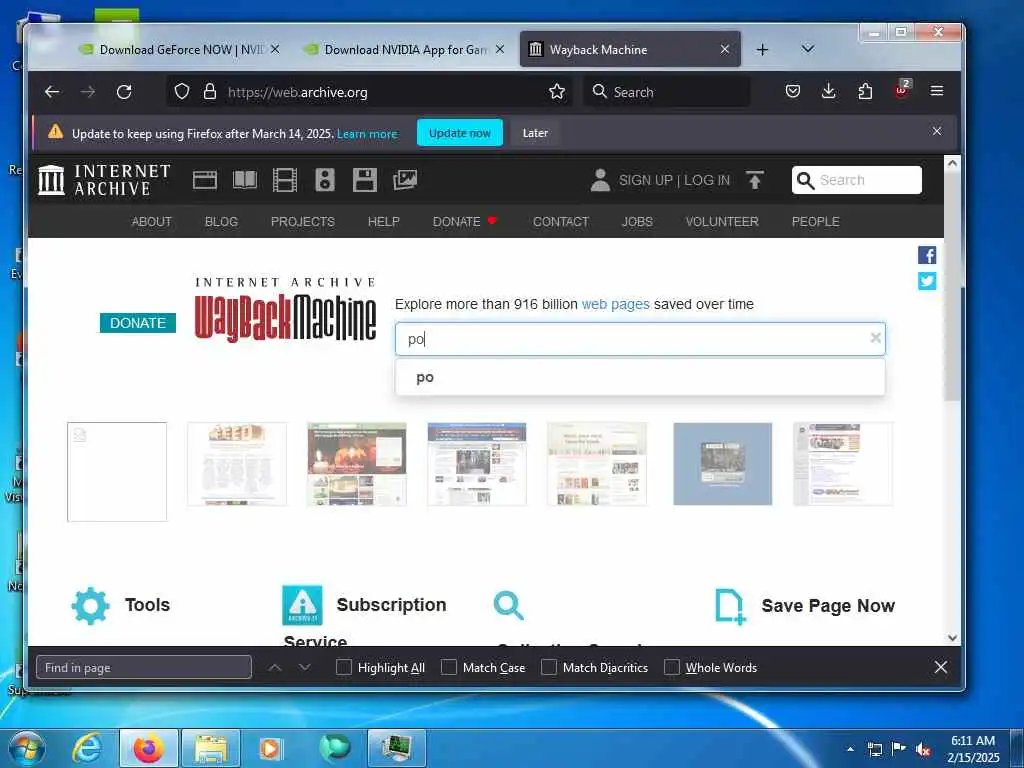Image resolution: width=1024 pixels, height=768 pixels.
Task: Click the Archive-It Subscription Service icon
Action: tap(302, 605)
